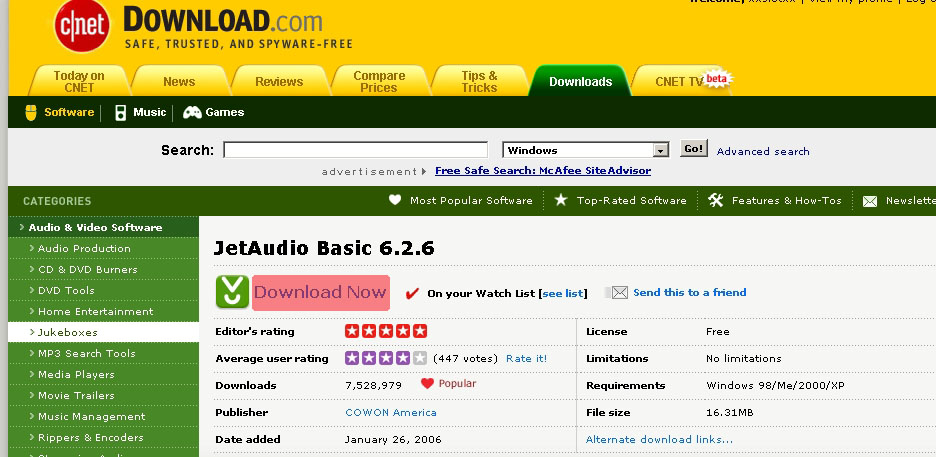This screenshot has height=457, width=936.
Task: Open Alternate download links
Action: click(659, 440)
